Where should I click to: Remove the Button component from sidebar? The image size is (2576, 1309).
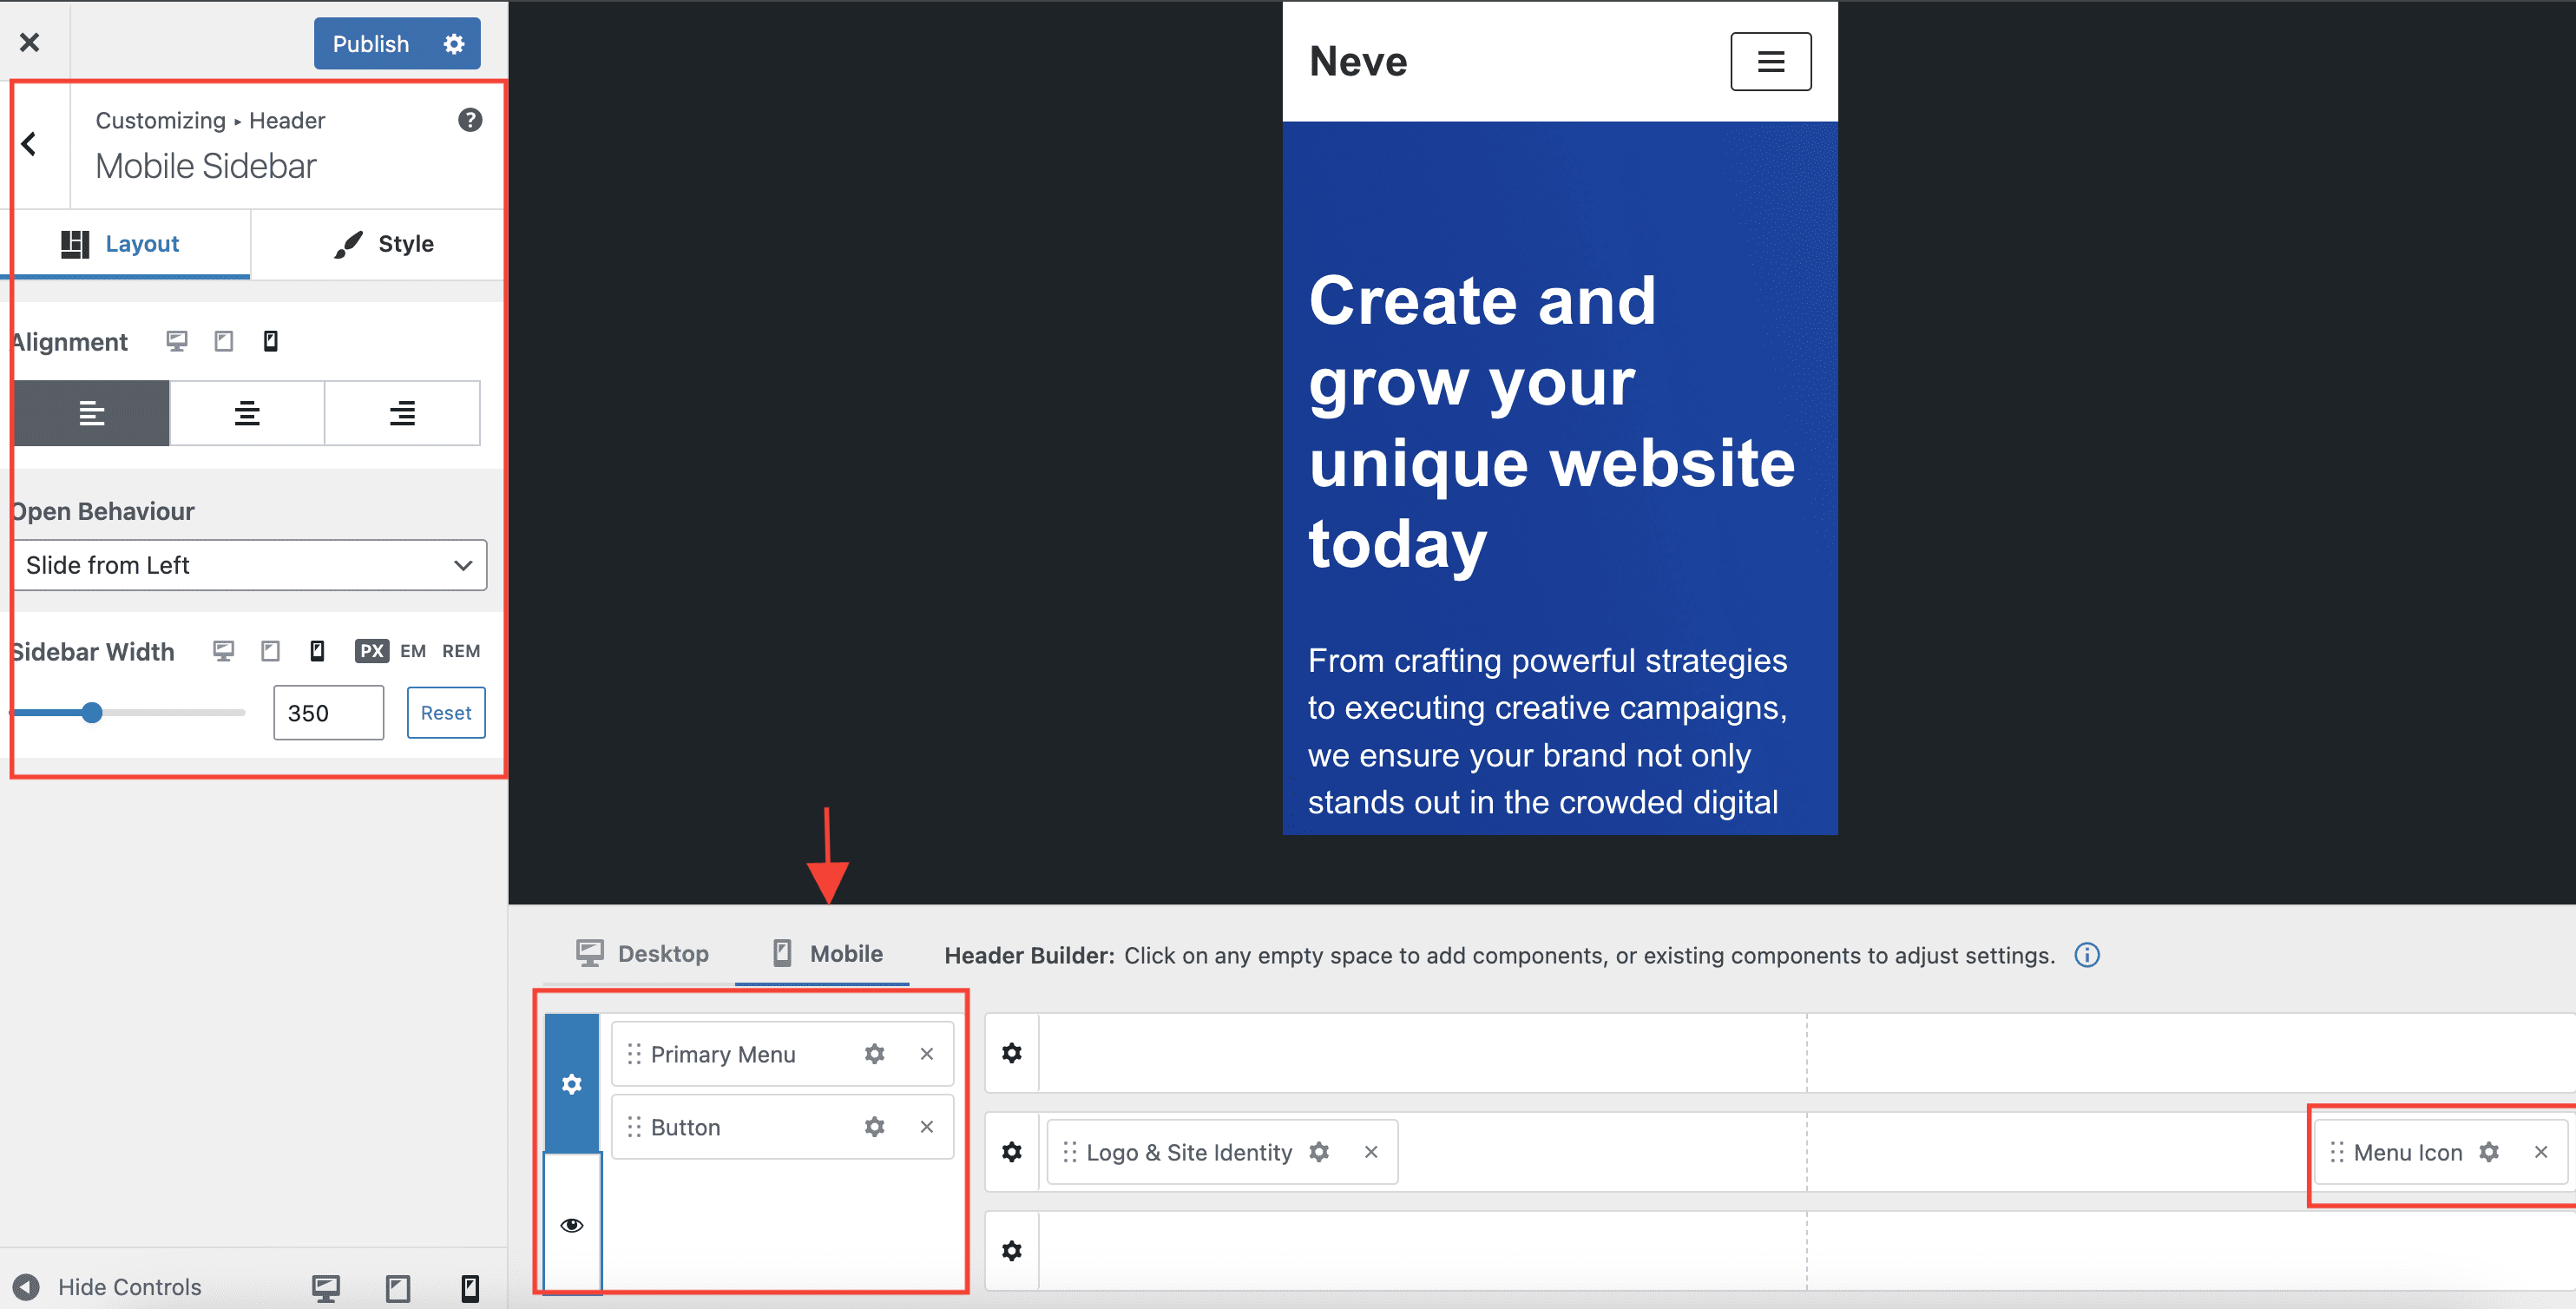(926, 1127)
